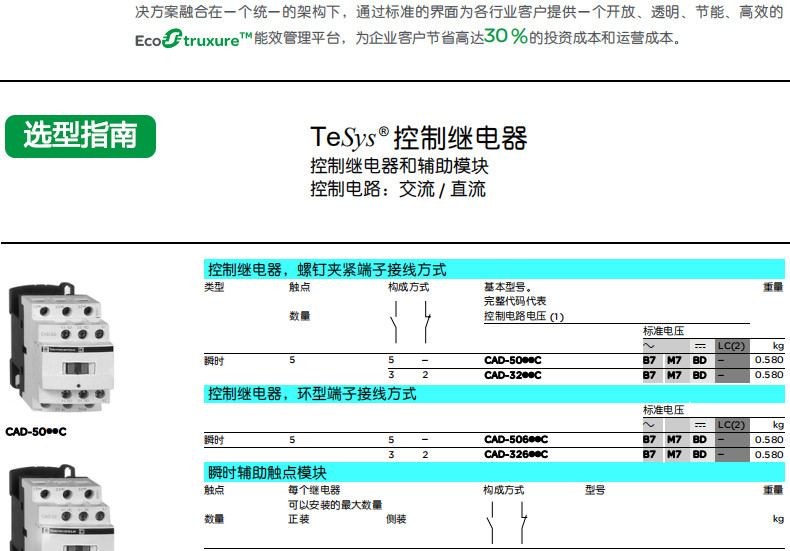Click the normally-closed contact symbol in the first table
790x551 pixels.
pos(426,322)
